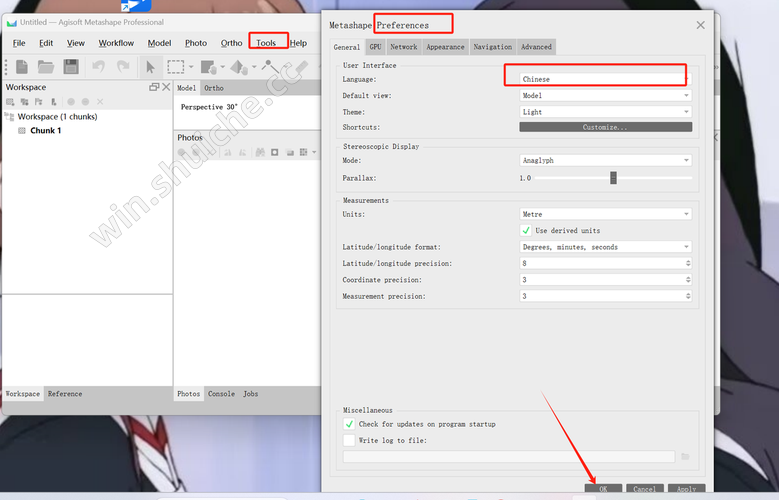
Task: Click the Enable Items circle icon in Workspace toolbar
Action: tap(71, 101)
